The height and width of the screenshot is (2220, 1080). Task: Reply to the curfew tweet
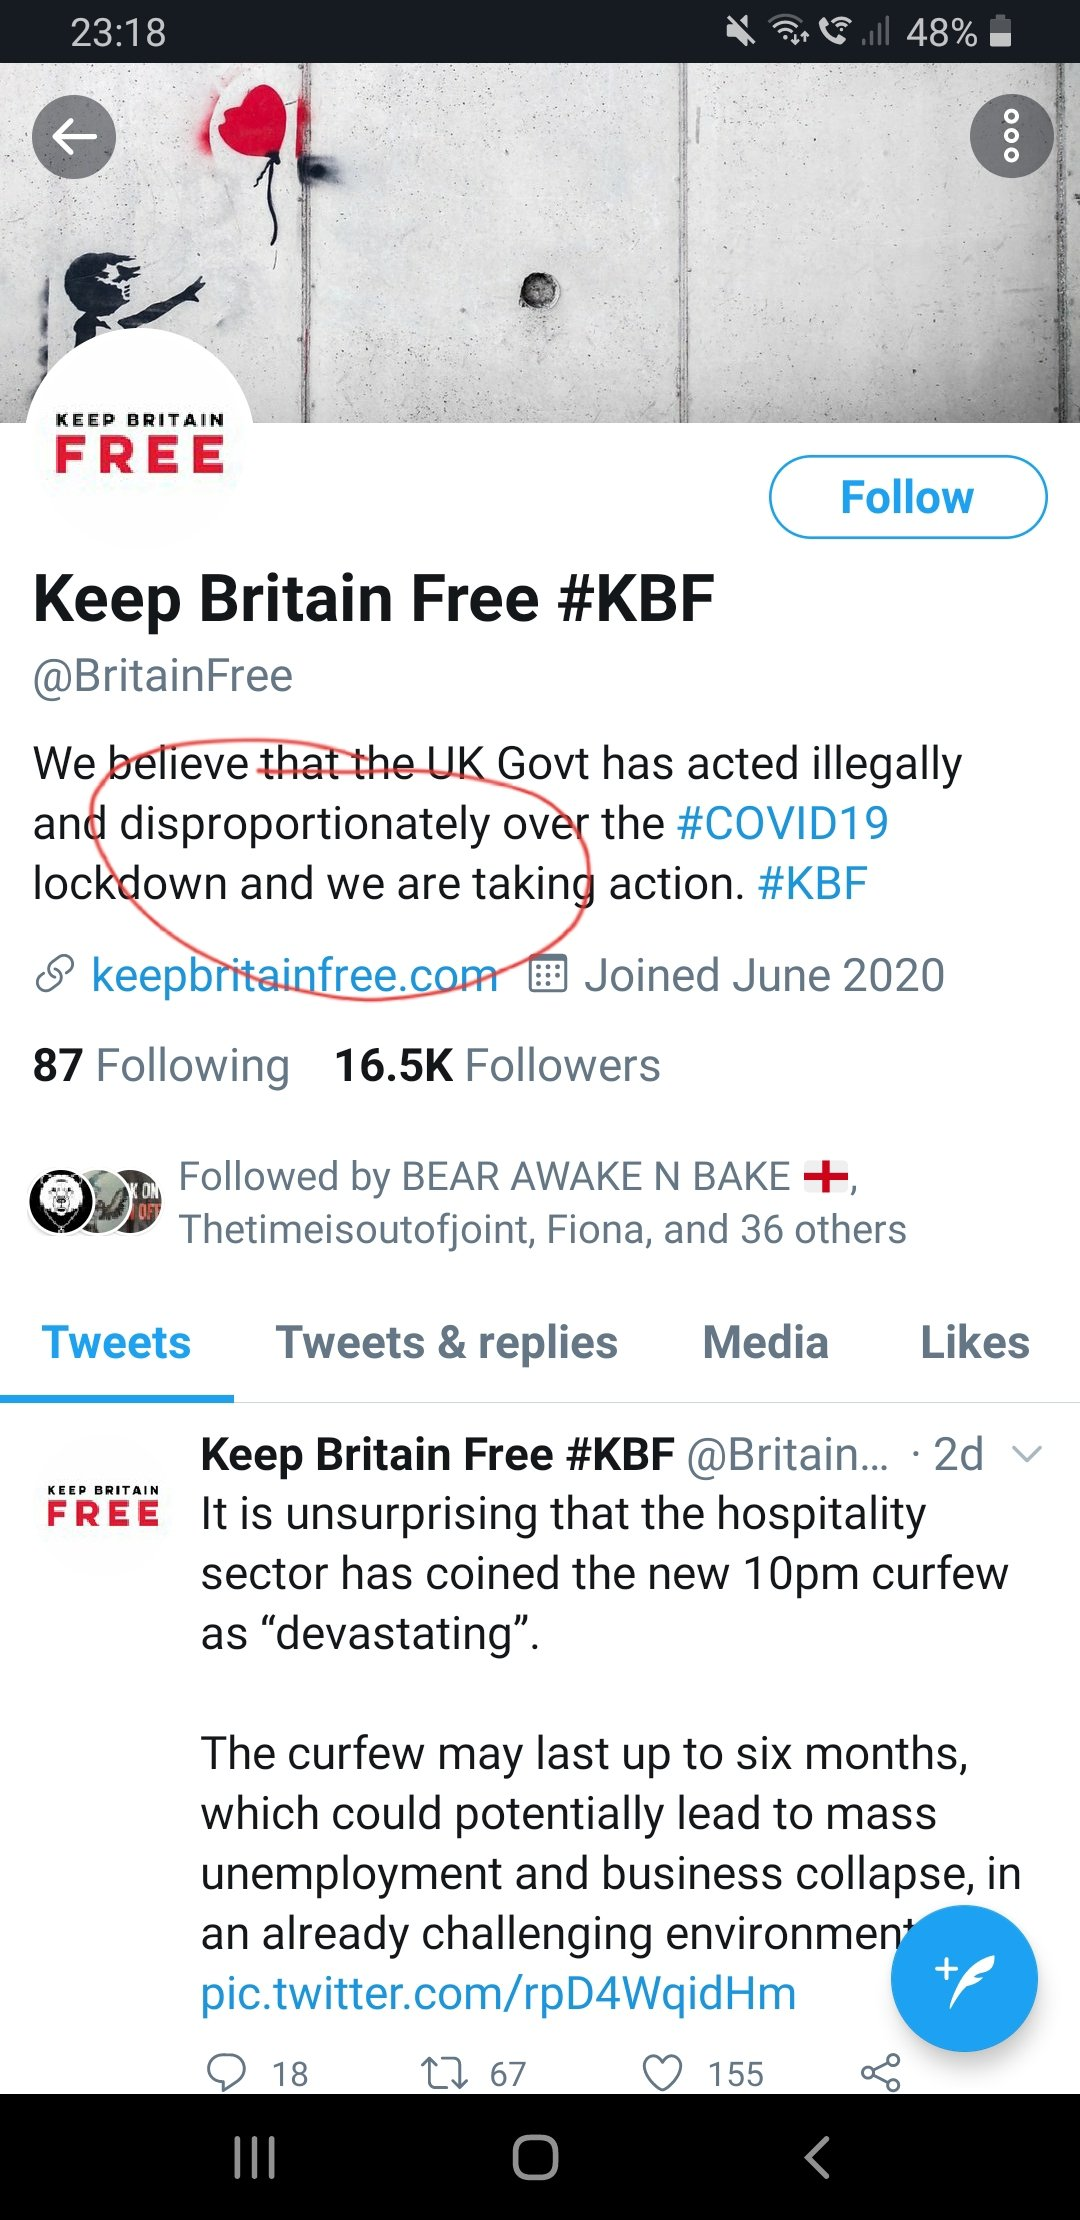click(226, 2072)
